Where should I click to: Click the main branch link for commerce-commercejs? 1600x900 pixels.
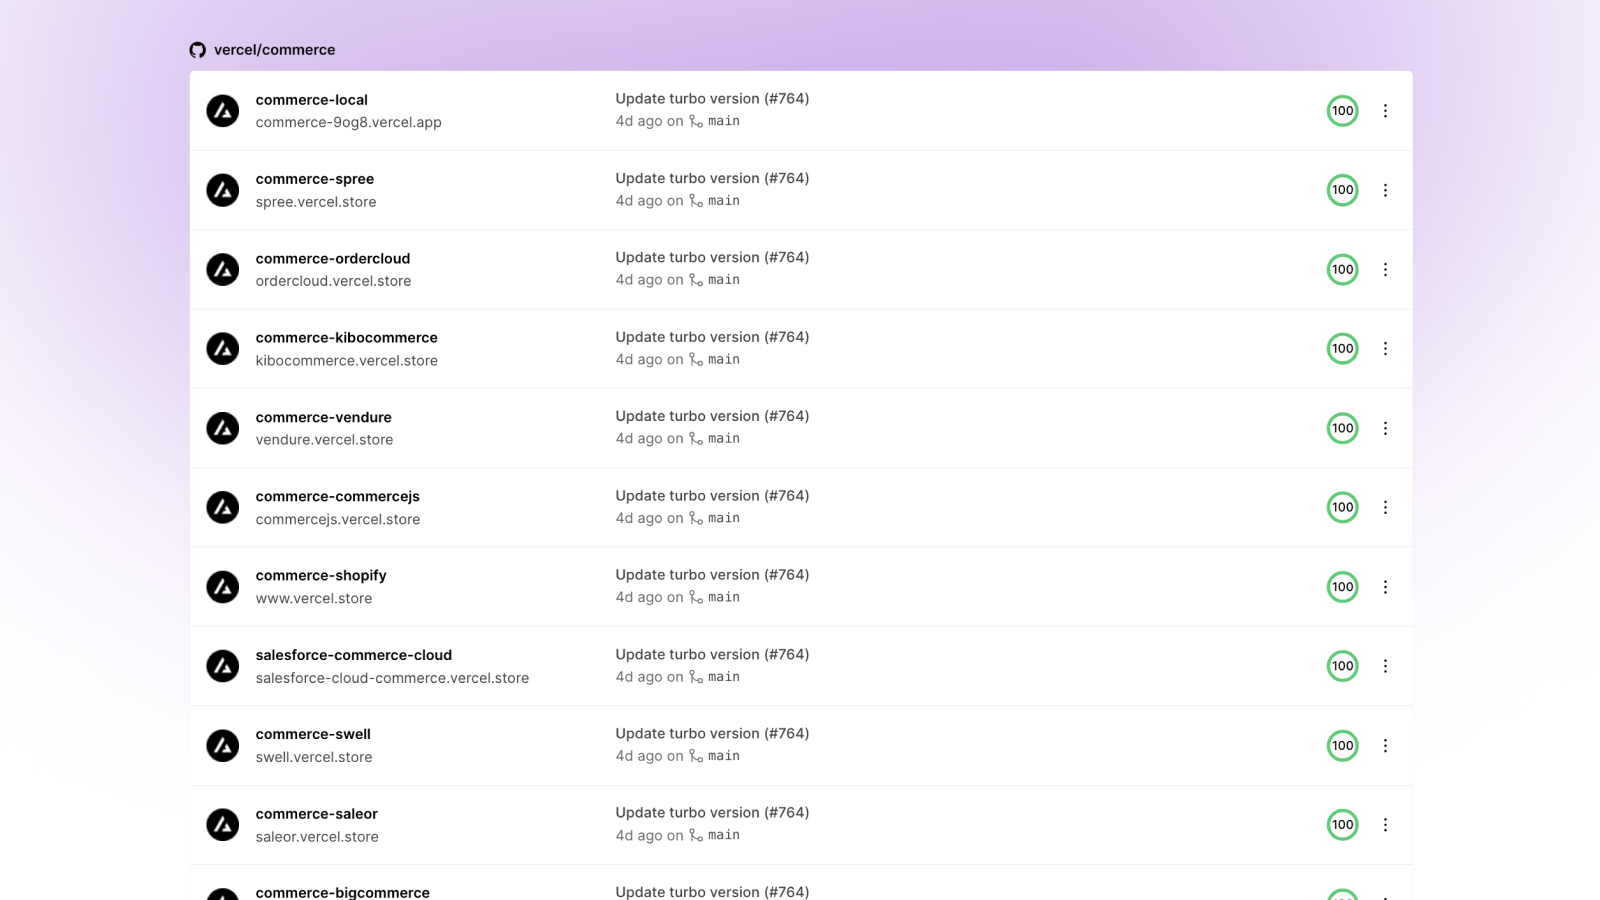point(723,518)
